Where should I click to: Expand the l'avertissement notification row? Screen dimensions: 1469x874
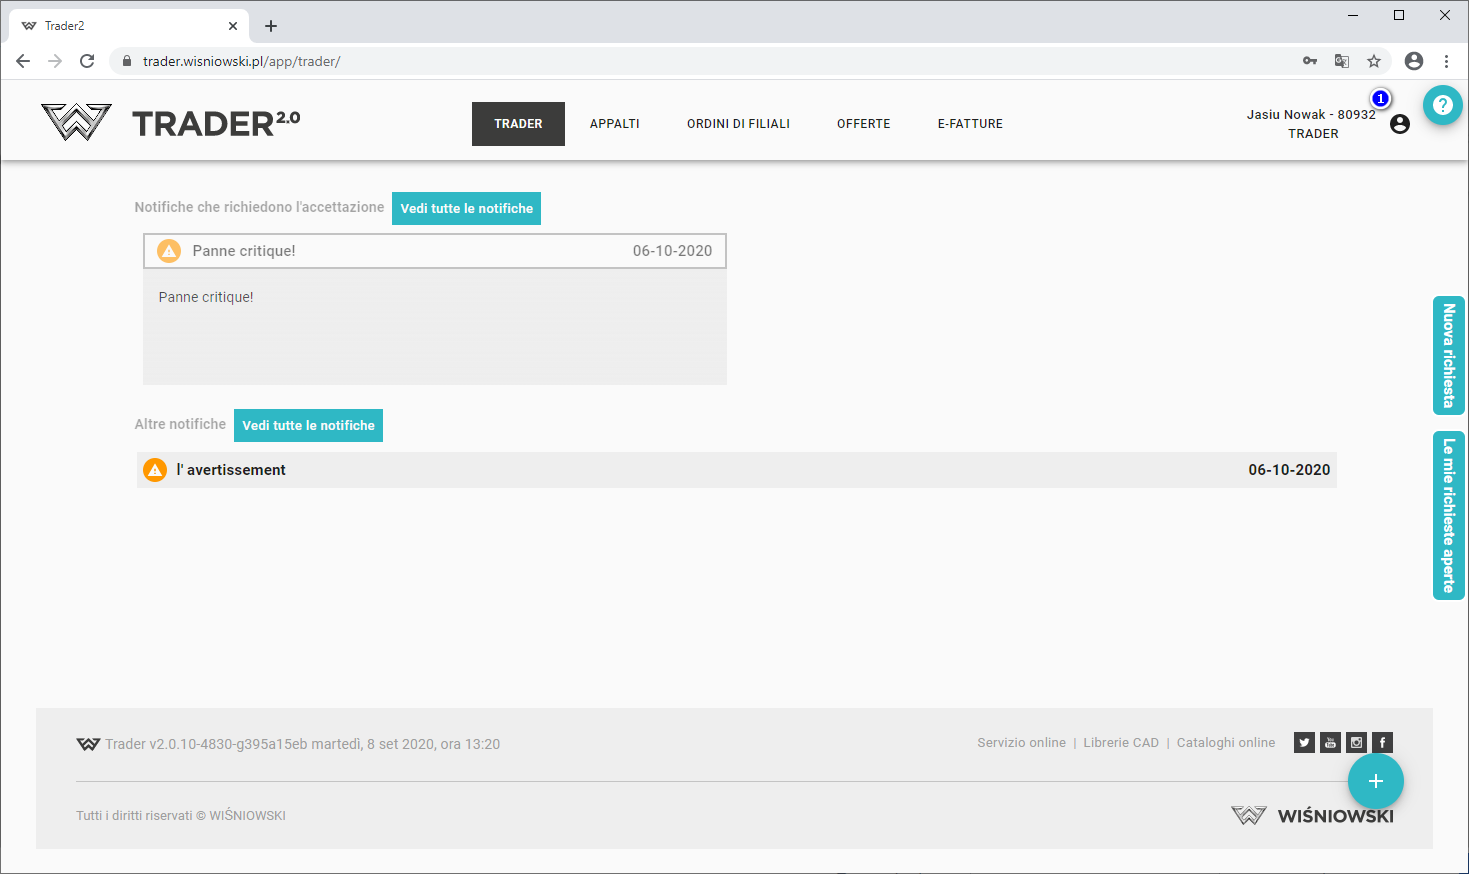click(736, 470)
